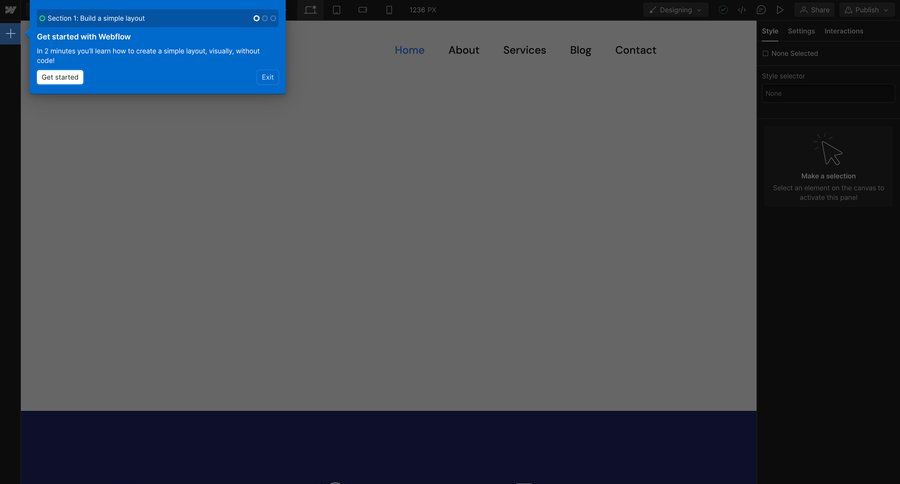Click Get started in the tutorial popup
This screenshot has height=484, width=900.
point(60,77)
